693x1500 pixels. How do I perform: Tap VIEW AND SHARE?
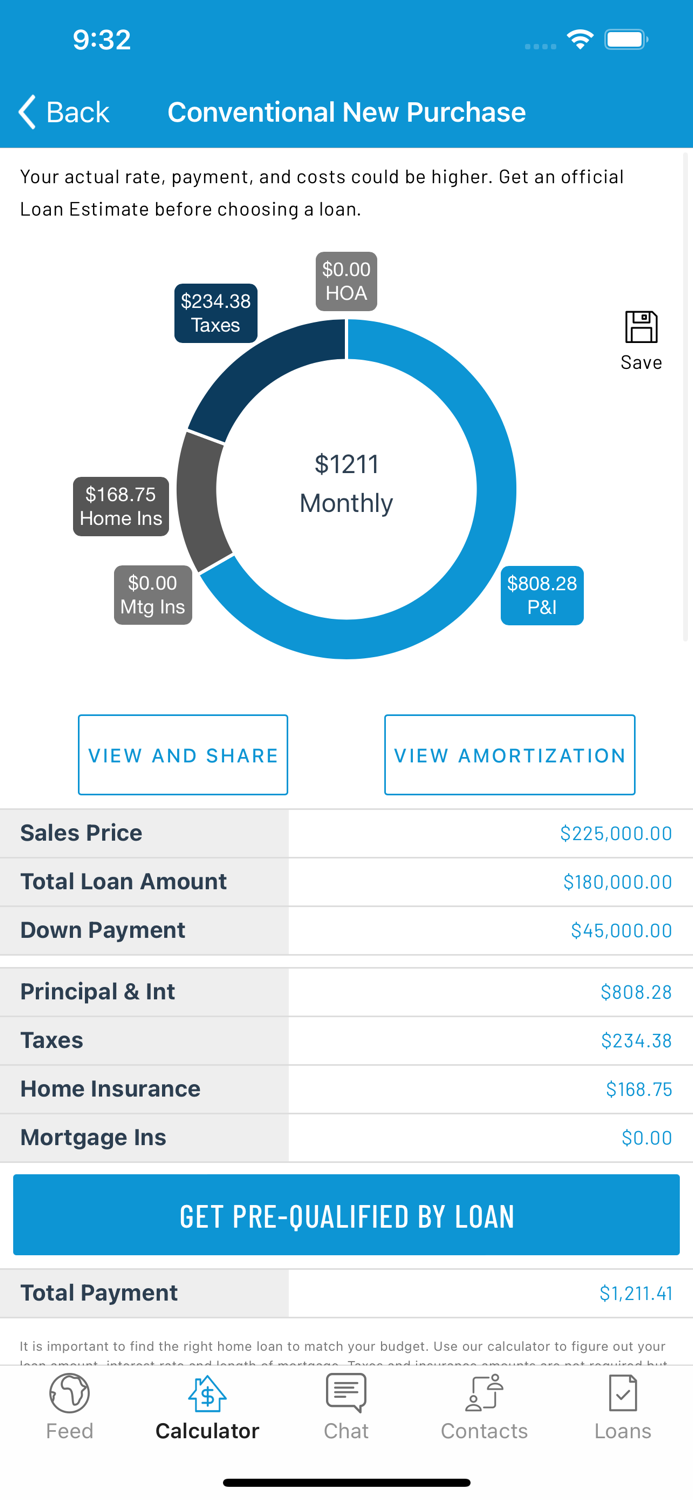183,755
